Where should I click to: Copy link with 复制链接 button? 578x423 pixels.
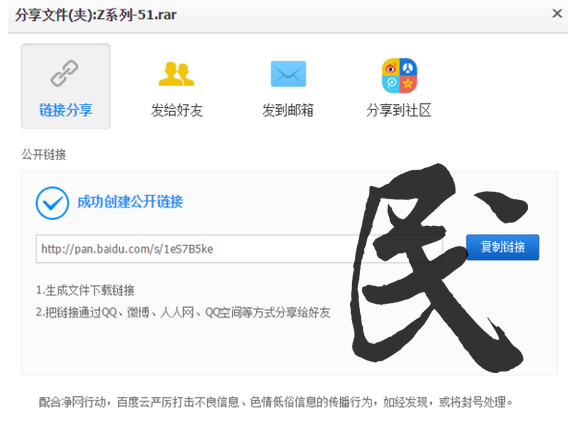(x=502, y=247)
